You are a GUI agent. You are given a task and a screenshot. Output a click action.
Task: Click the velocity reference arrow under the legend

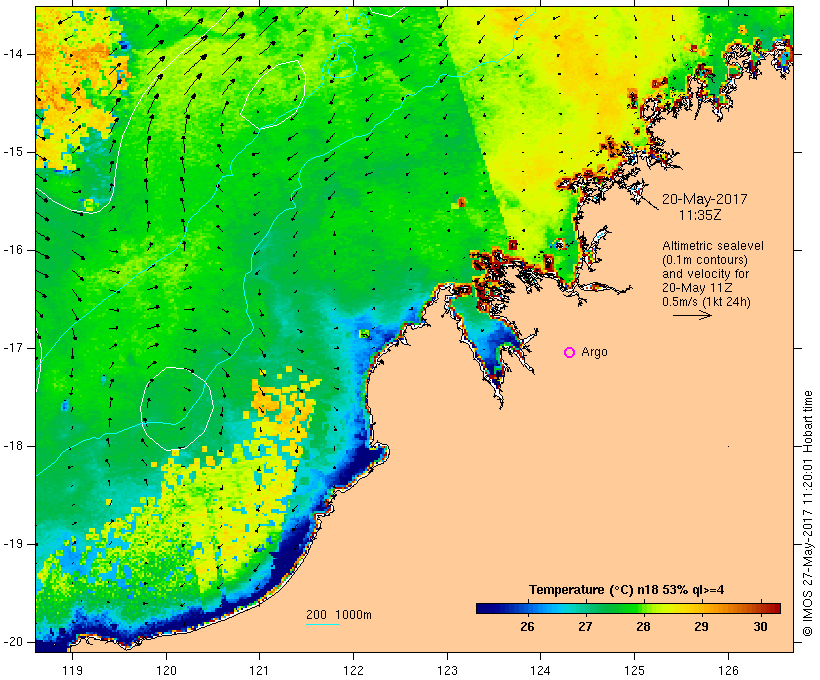692,315
